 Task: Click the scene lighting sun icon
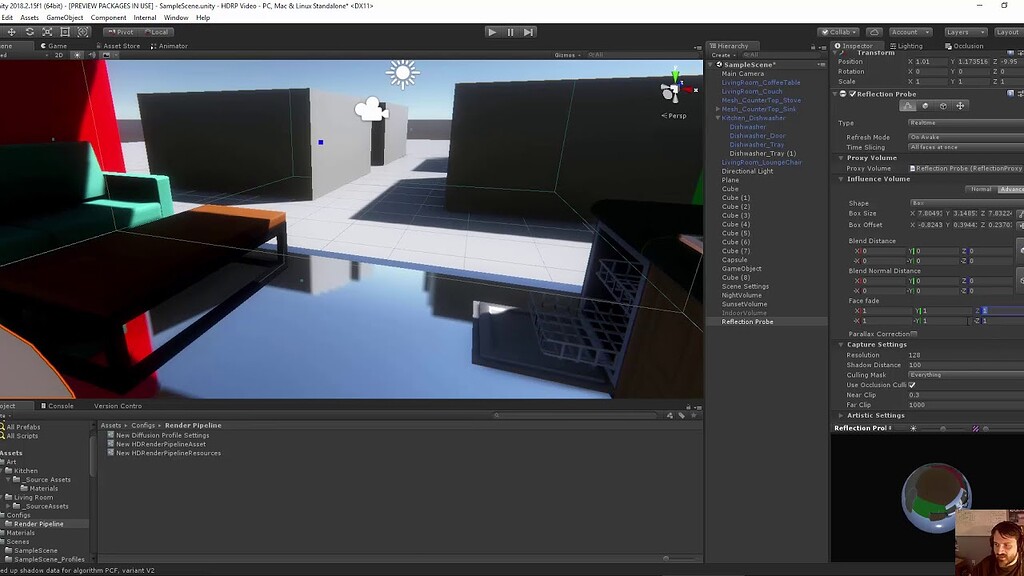(x=78, y=54)
